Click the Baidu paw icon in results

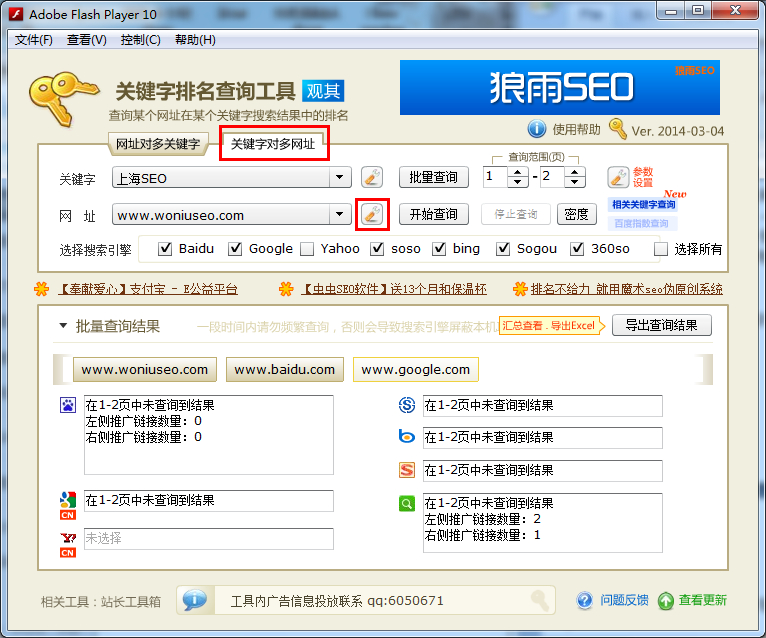tap(67, 405)
